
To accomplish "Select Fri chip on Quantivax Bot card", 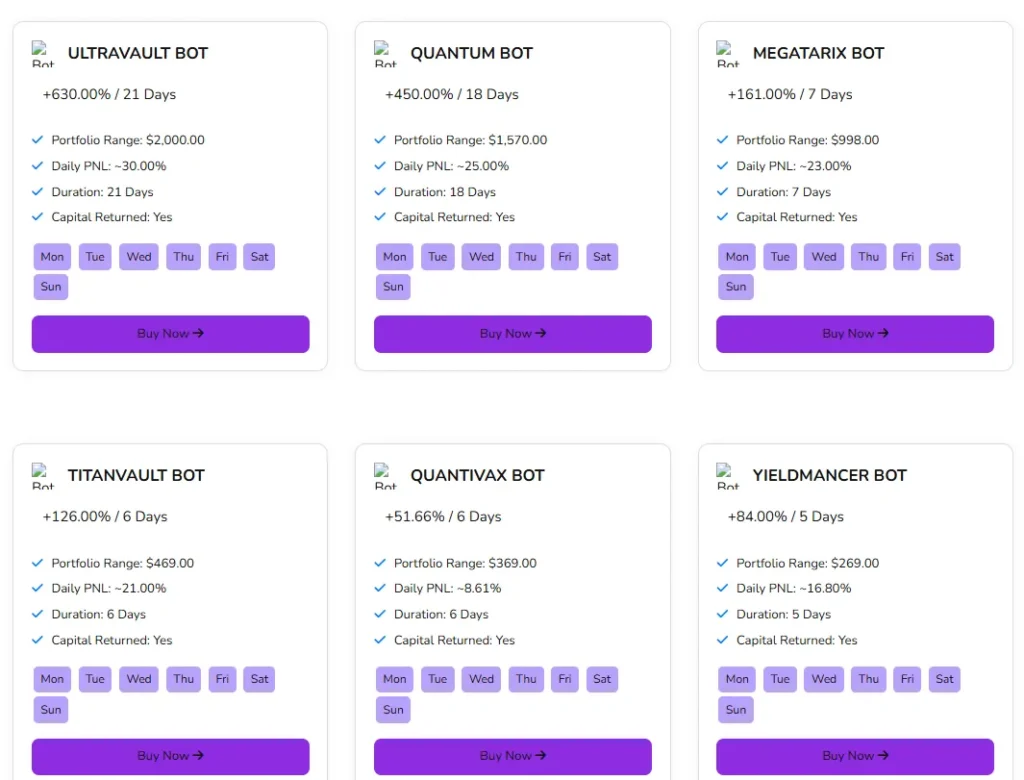I will (x=565, y=680).
